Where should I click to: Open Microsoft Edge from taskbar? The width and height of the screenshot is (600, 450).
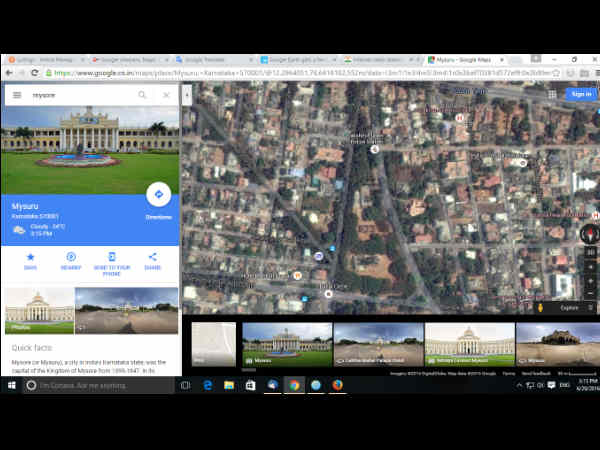click(x=207, y=385)
